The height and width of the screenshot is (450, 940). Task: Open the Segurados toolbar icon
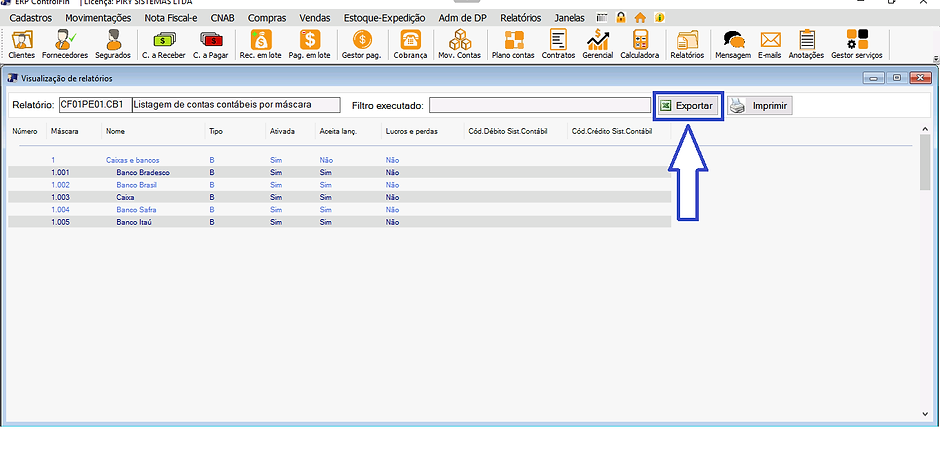(x=113, y=45)
